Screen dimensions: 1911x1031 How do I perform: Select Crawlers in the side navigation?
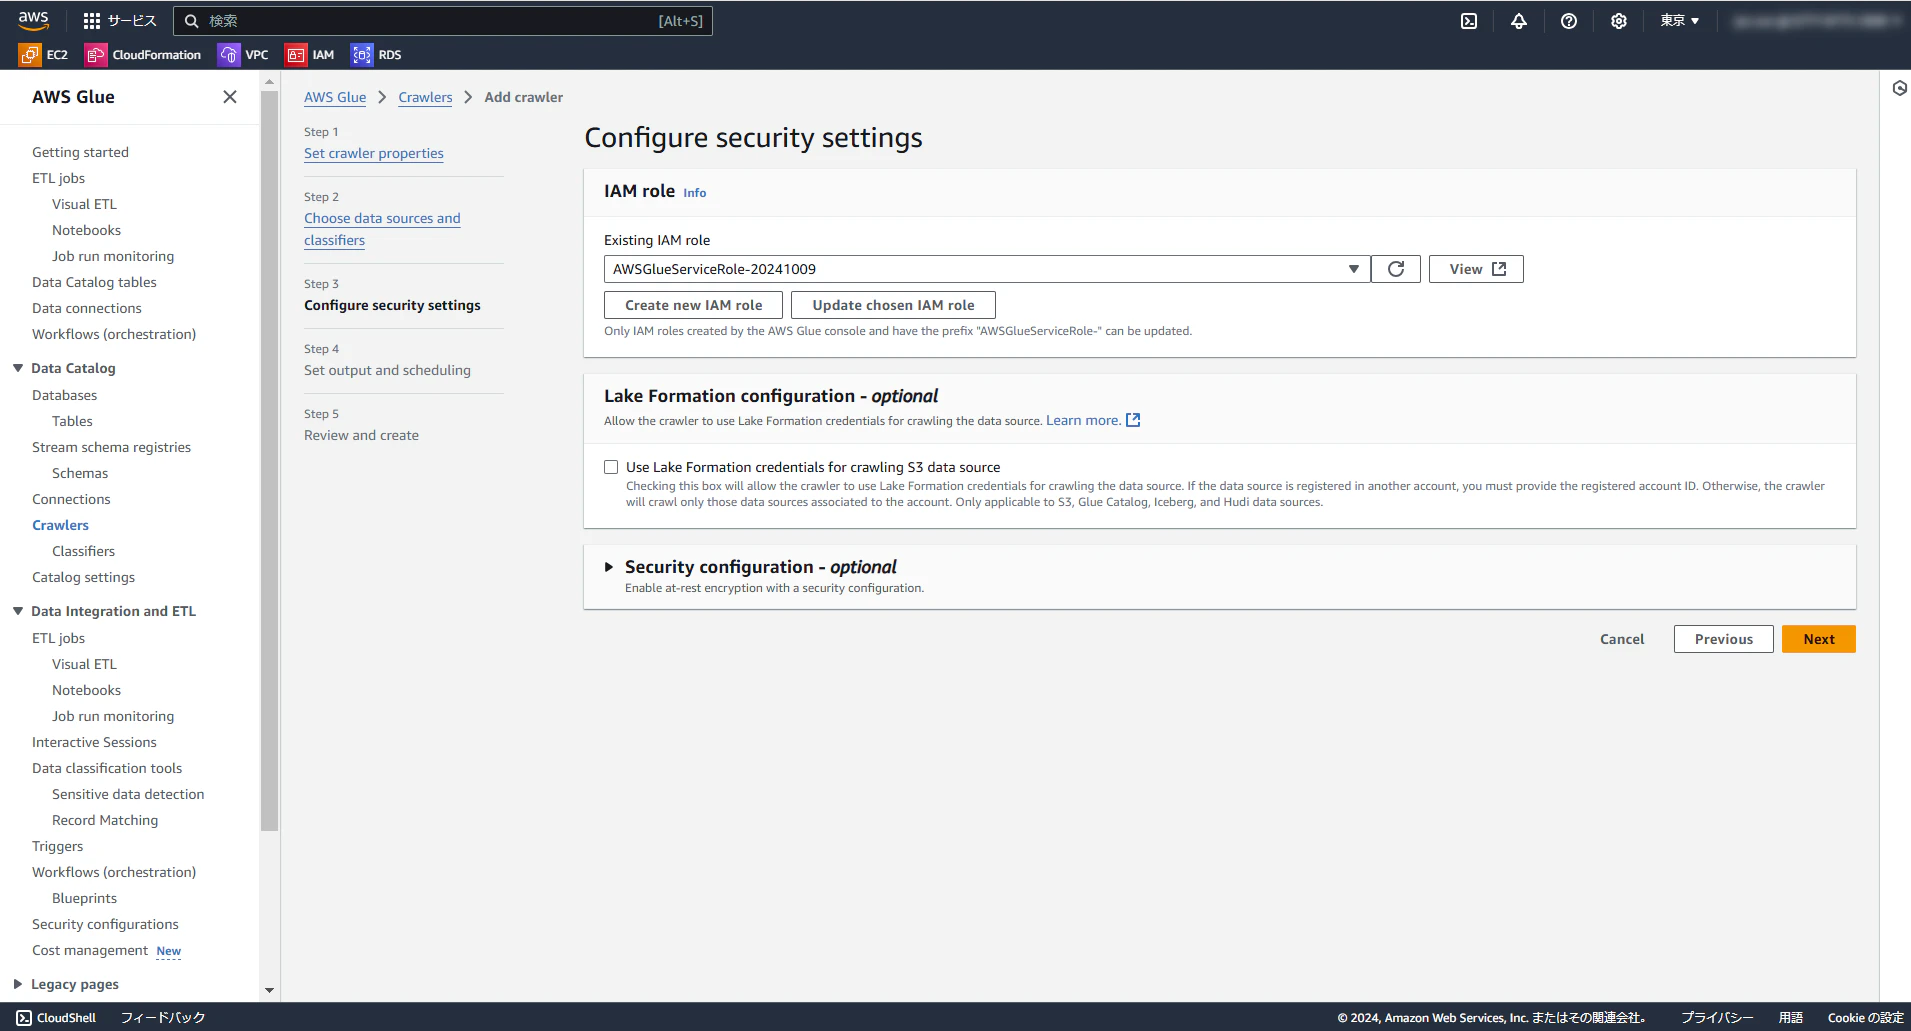pos(60,525)
